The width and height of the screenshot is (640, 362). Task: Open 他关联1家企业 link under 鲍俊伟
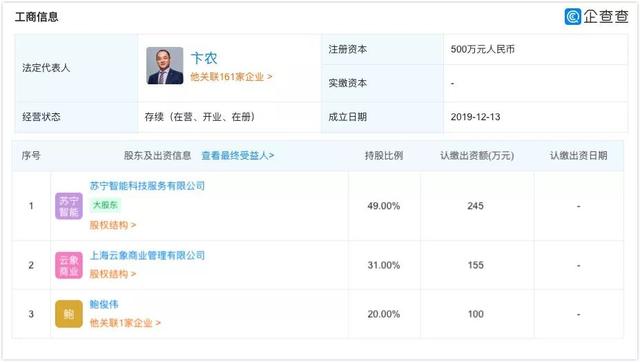[125, 323]
